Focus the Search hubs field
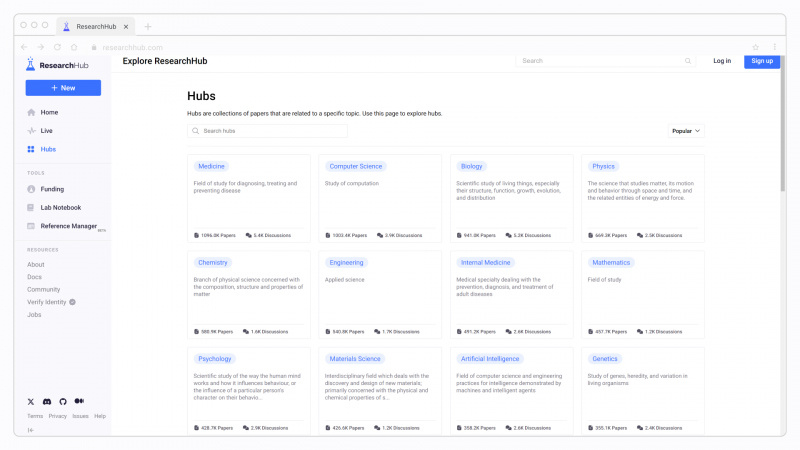Screen dimensions: 800x450 pyautogui.click(x=267, y=131)
